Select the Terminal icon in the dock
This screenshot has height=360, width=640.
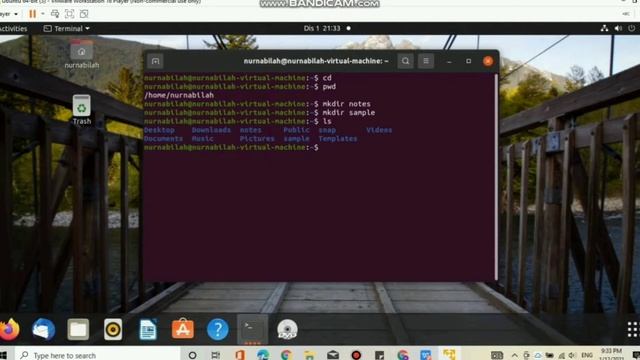[x=252, y=329]
